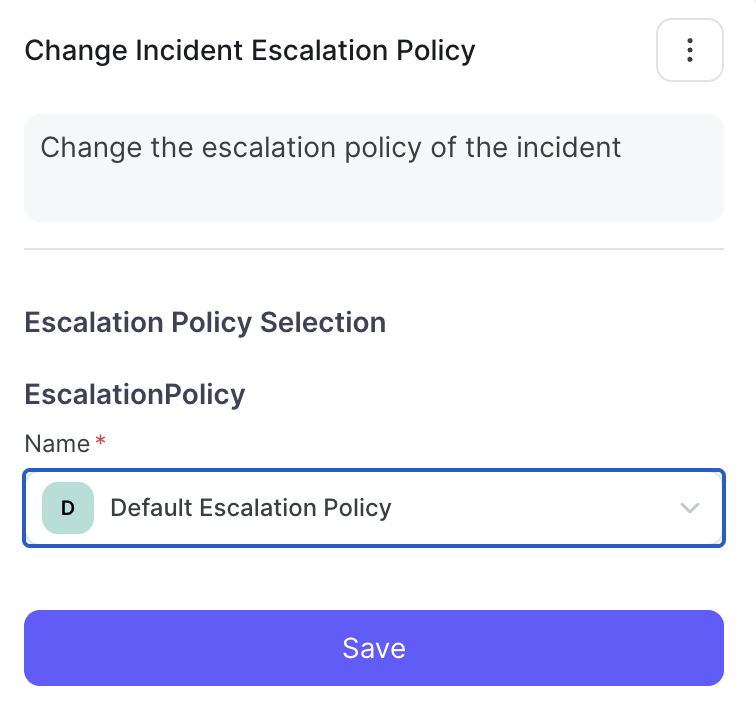Click blank area inside the Name selector
Viewport: 756px width, 708px height.
530,508
